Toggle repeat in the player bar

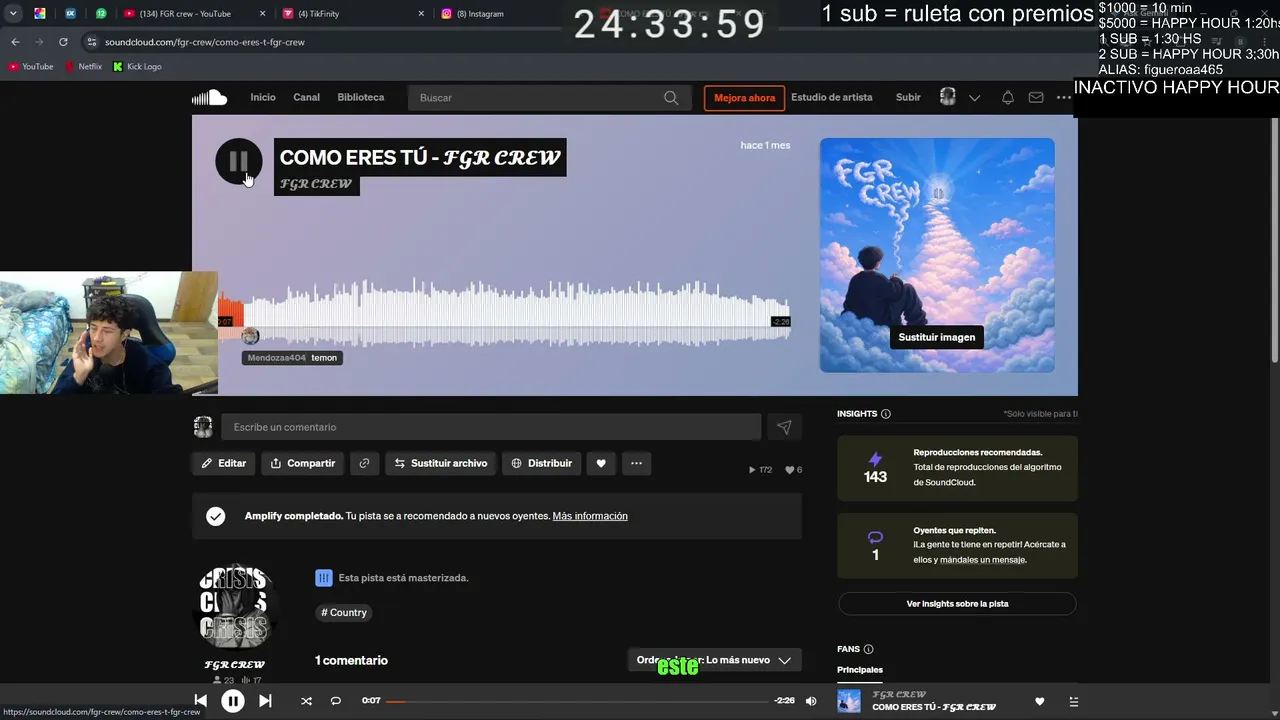click(336, 701)
